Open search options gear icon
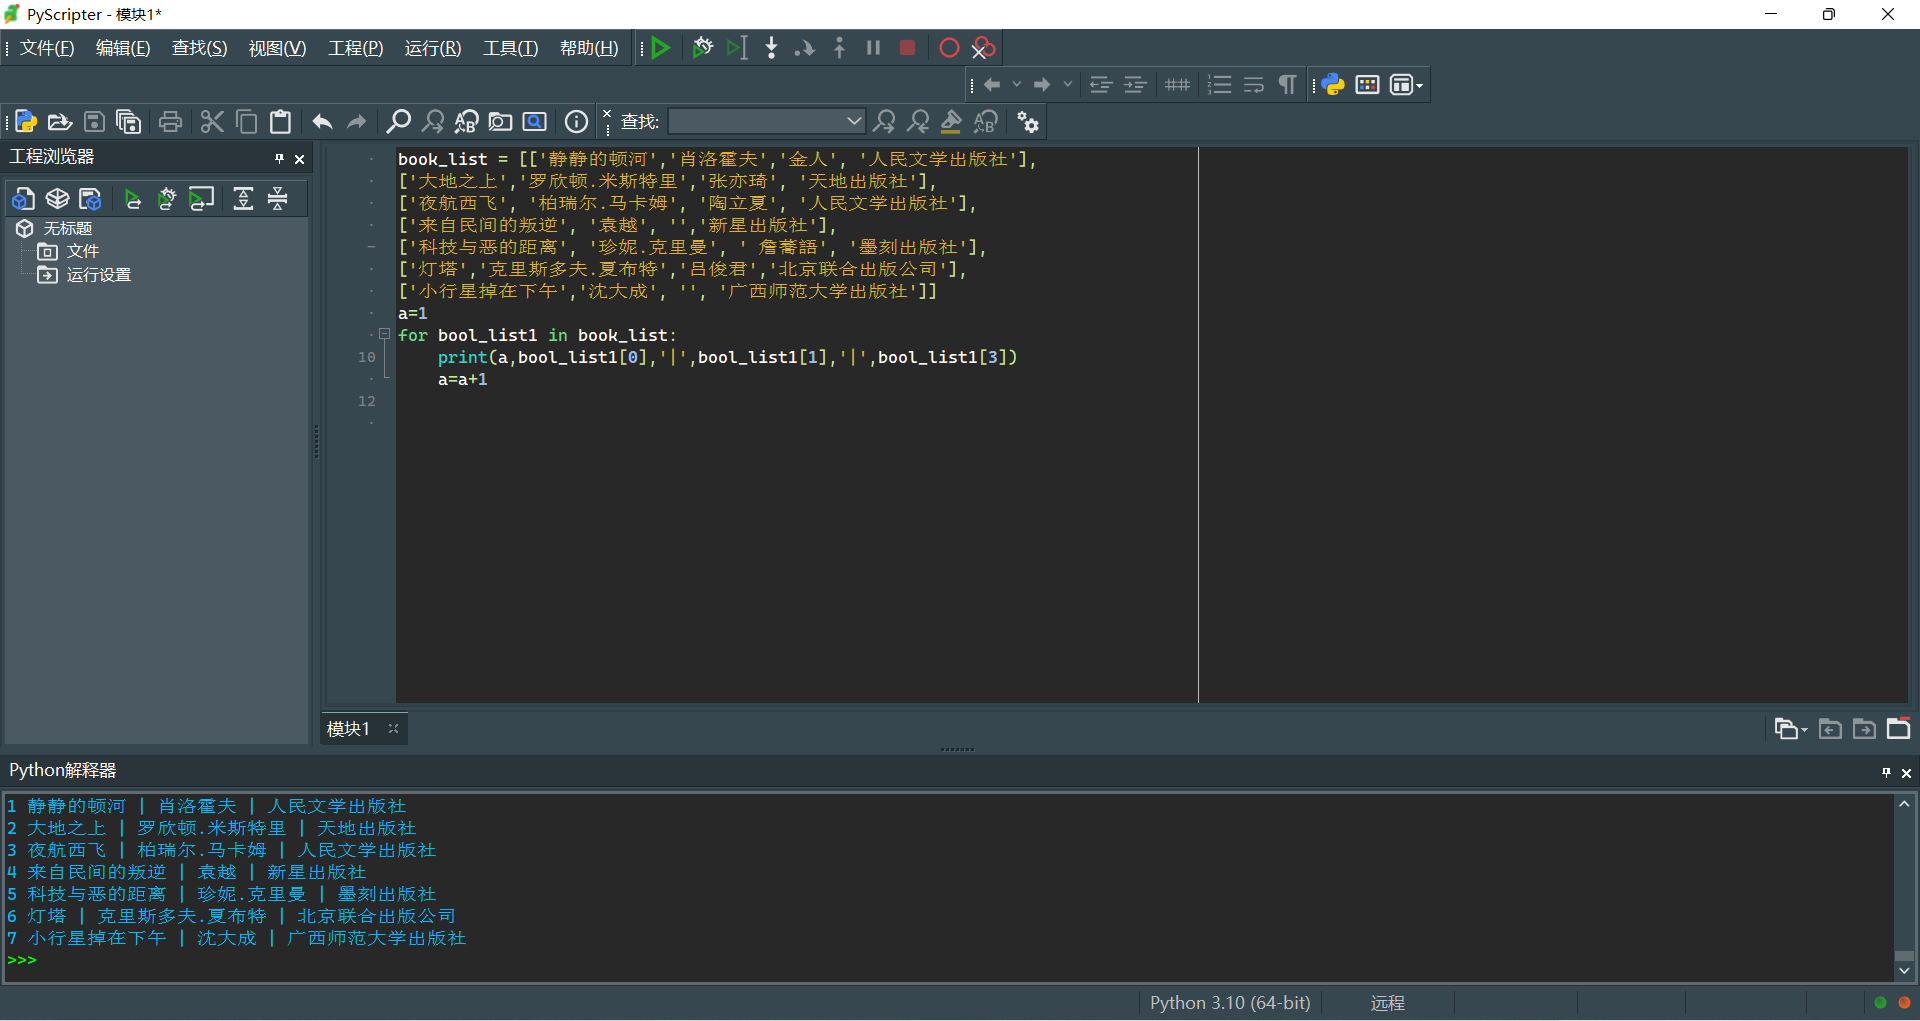 tap(1027, 122)
